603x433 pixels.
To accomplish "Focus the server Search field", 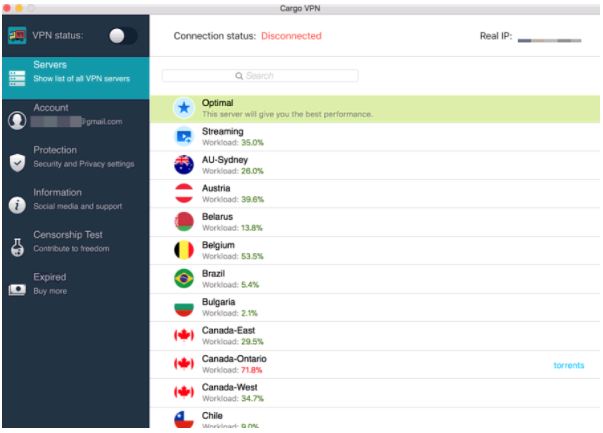I will point(260,76).
